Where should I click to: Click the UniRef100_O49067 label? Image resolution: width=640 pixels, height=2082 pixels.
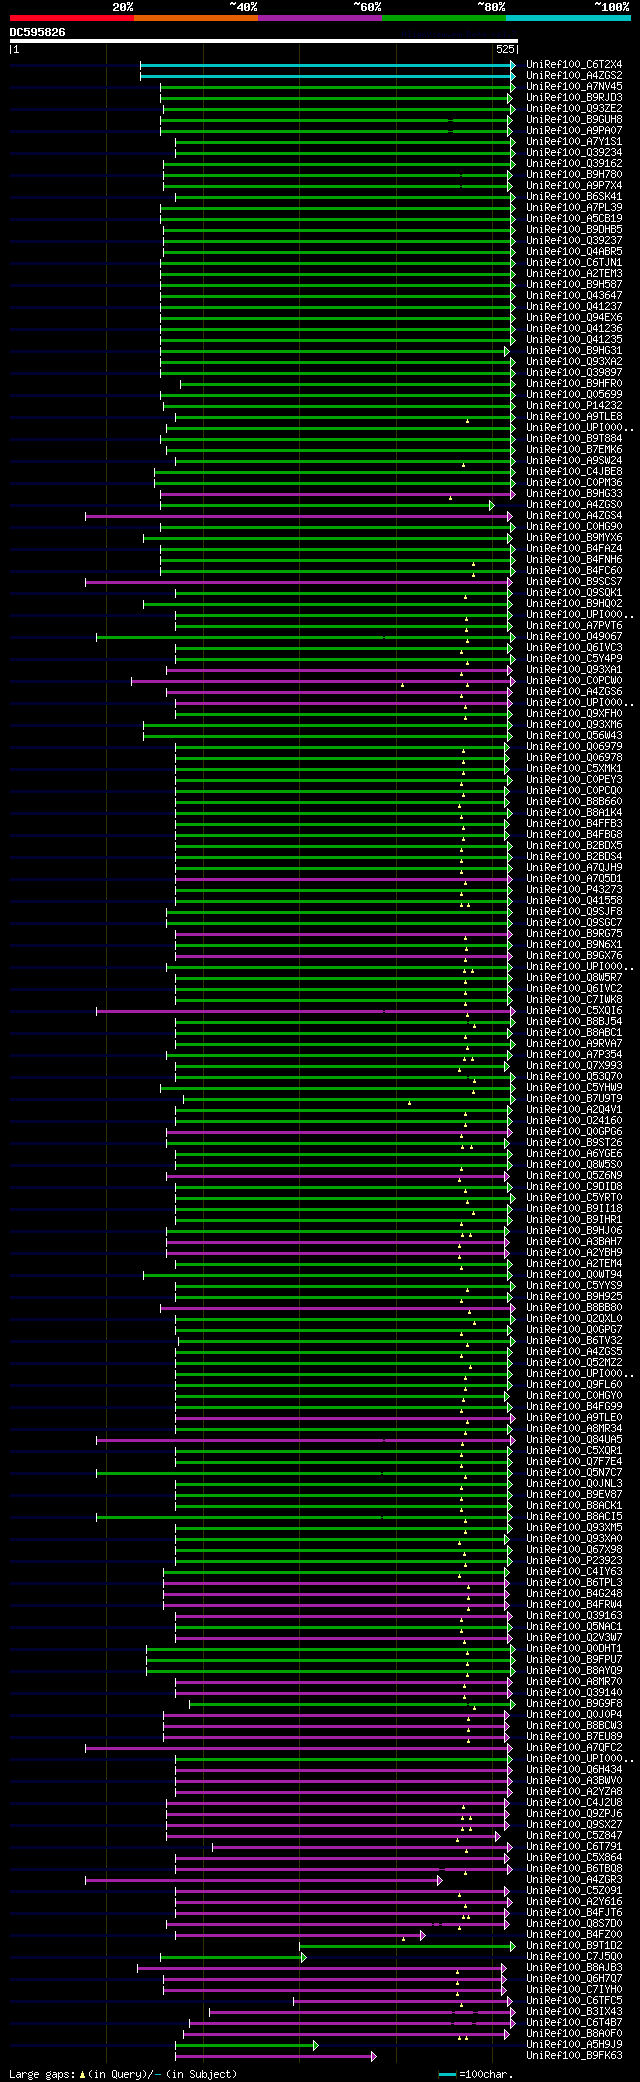pos(574,637)
